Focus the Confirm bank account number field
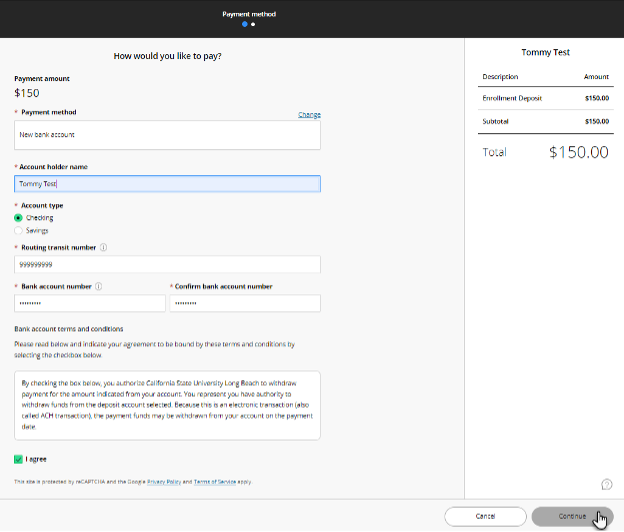The width and height of the screenshot is (624, 532). 245,304
